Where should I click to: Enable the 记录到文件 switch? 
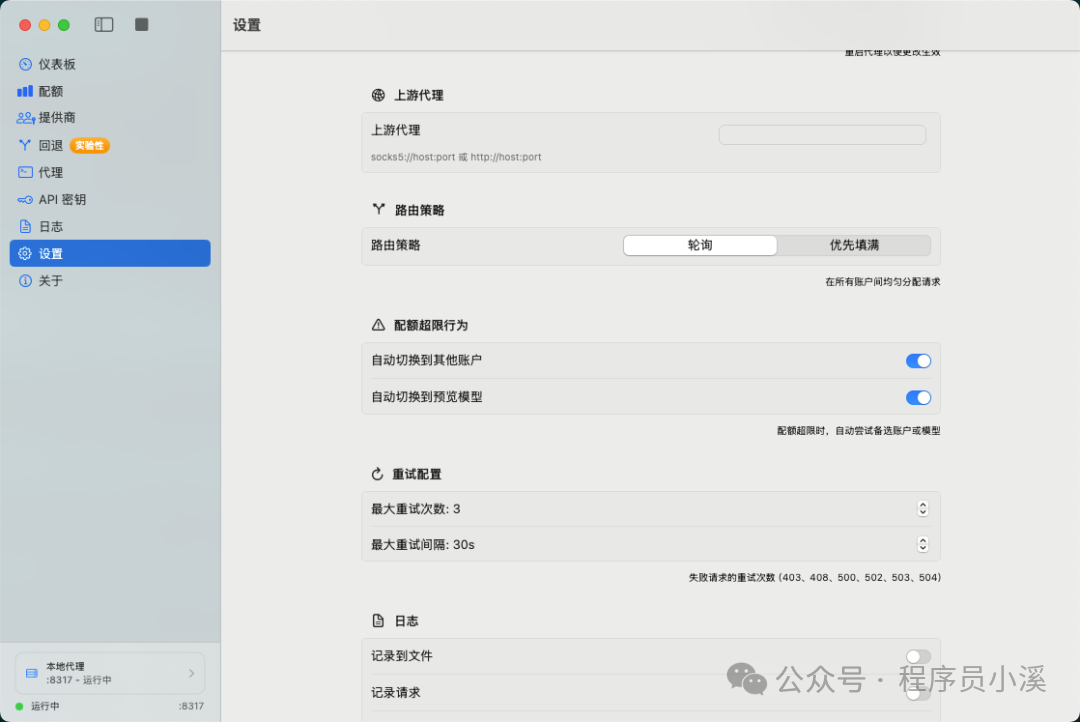[918, 657]
